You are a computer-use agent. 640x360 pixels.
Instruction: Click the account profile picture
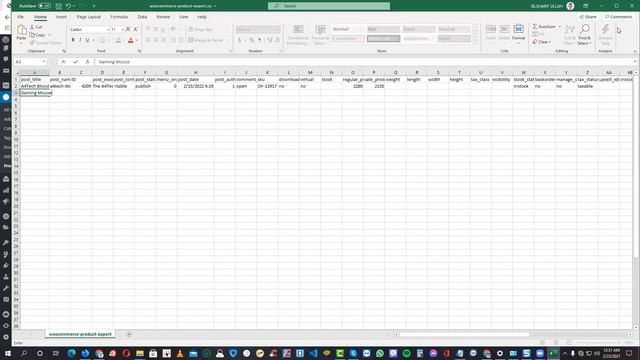(x=570, y=6)
